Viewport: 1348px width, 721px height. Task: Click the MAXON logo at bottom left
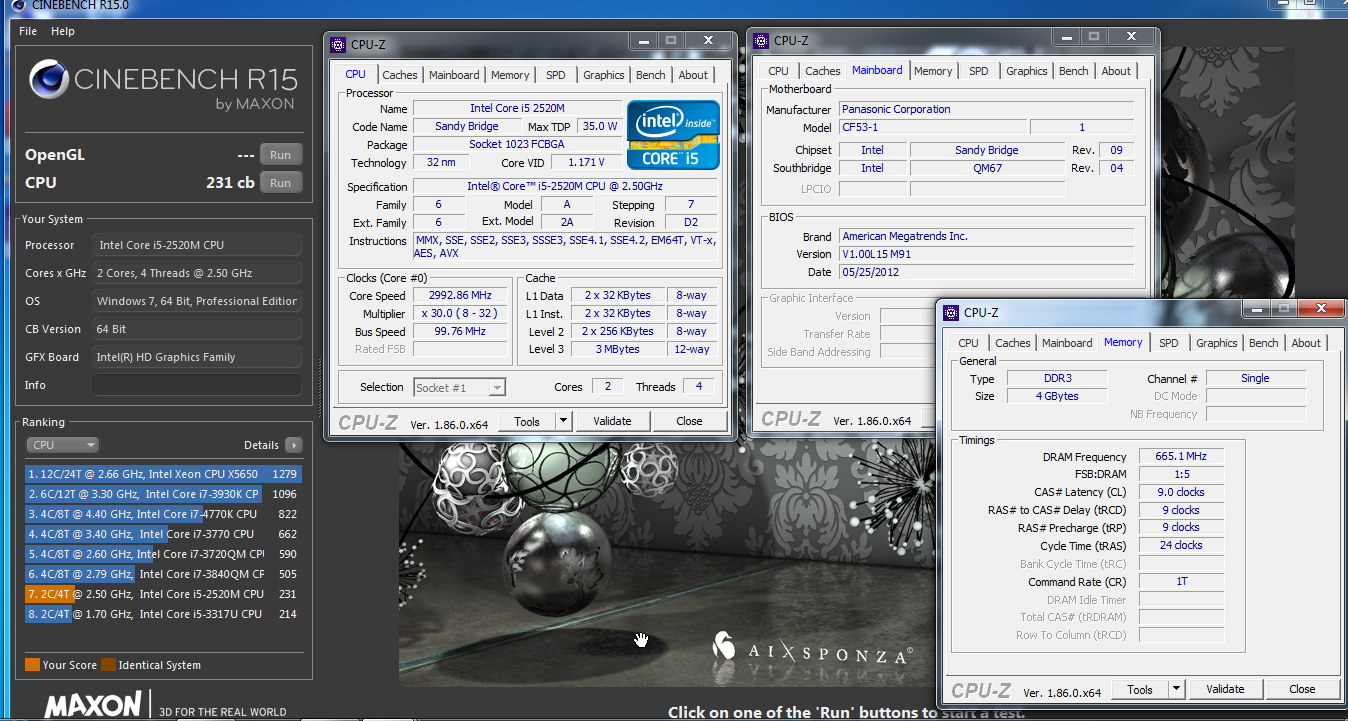tap(93, 704)
